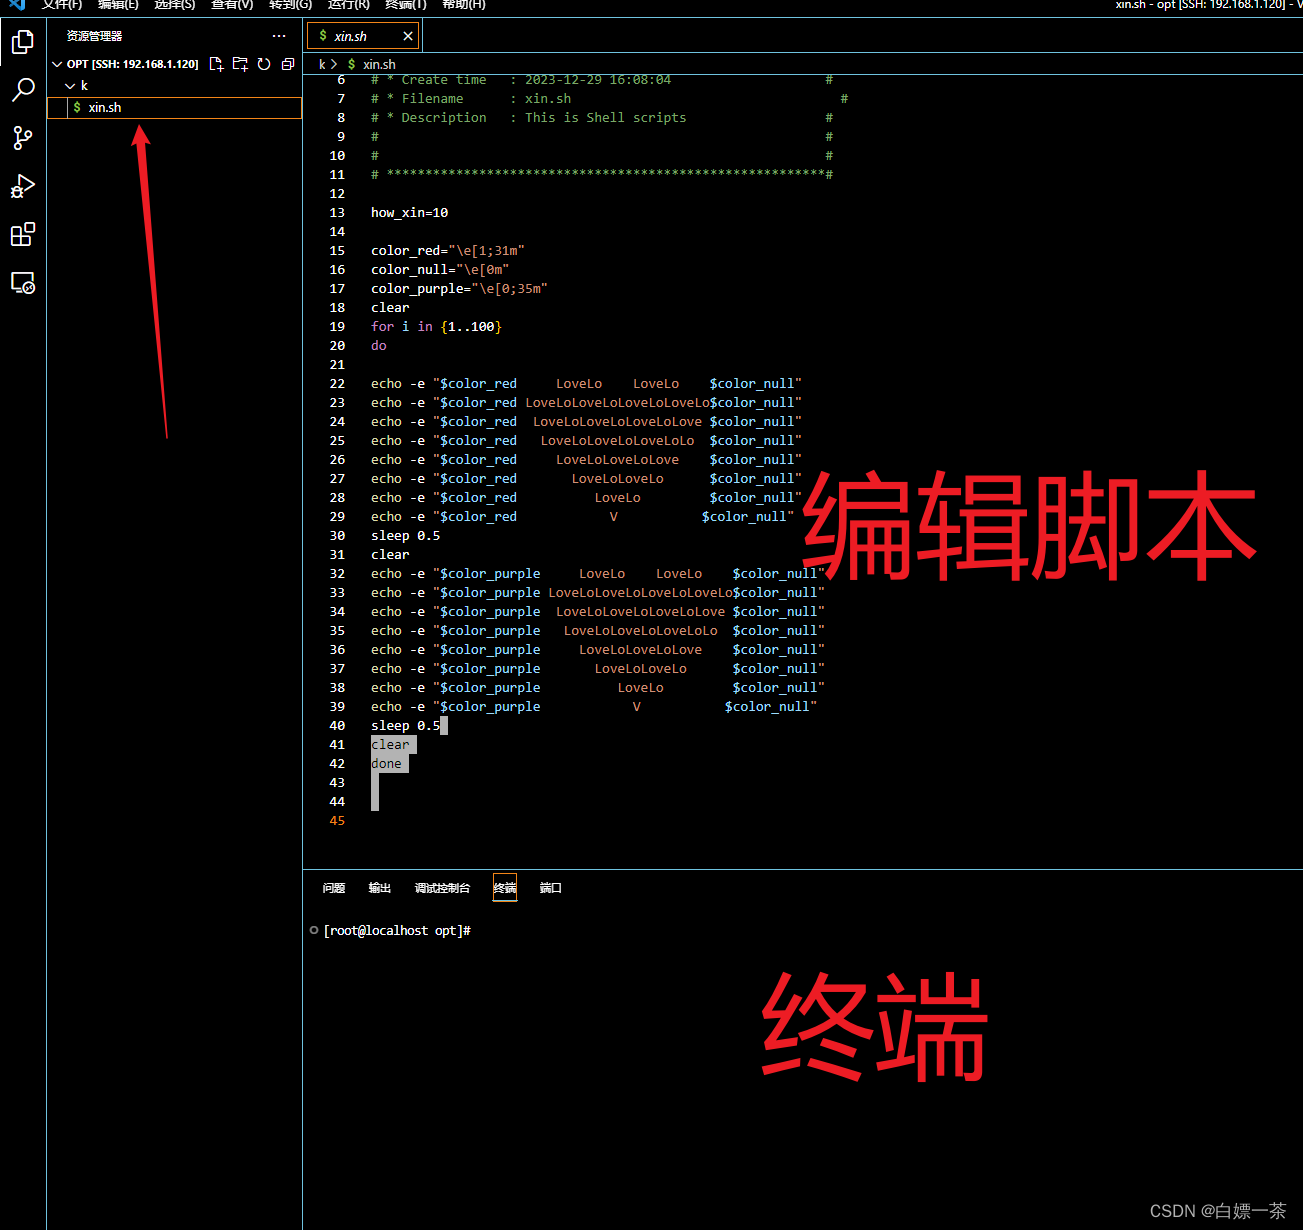Collapse all folders in explorer
1303x1230 pixels.
(288, 64)
